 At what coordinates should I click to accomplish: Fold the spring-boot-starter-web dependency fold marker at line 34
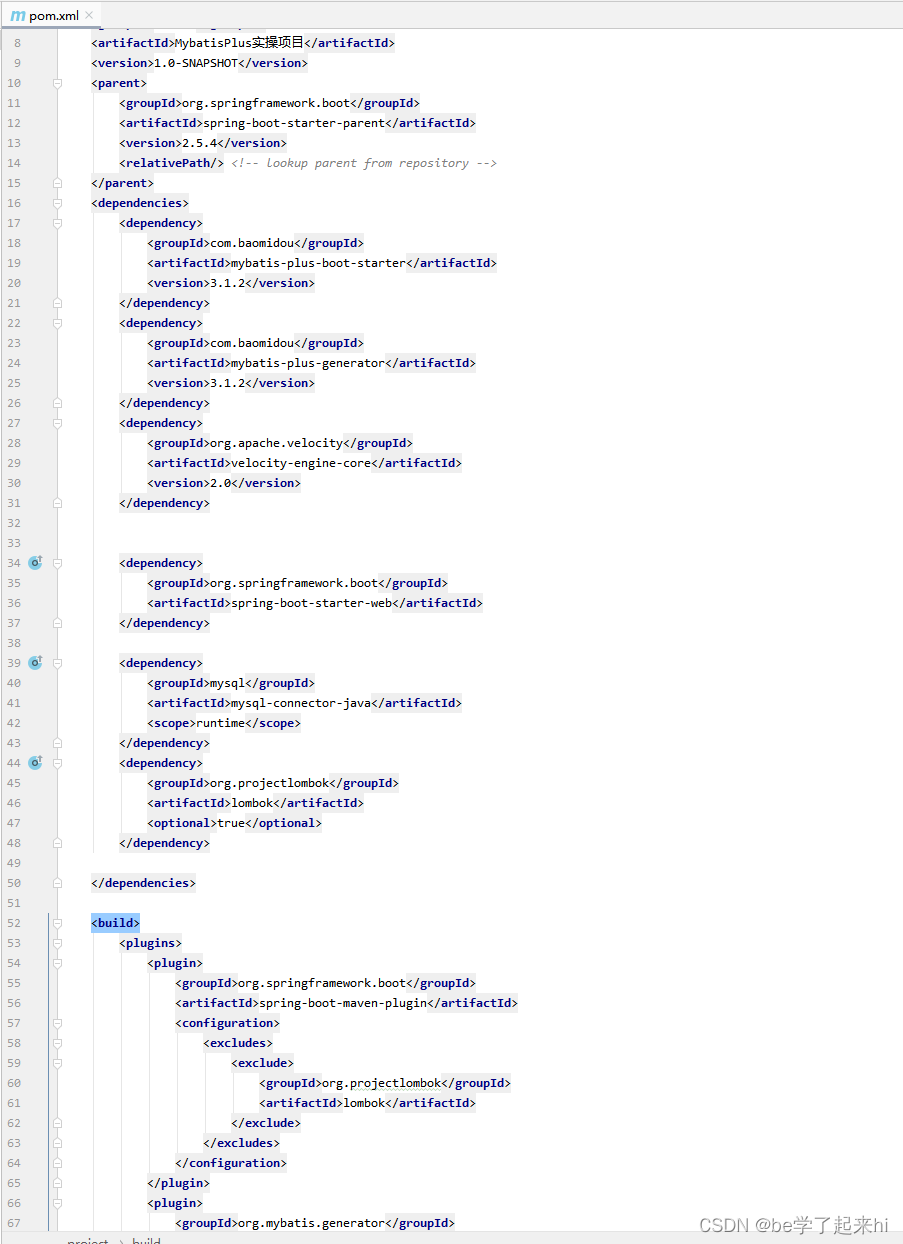[58, 563]
